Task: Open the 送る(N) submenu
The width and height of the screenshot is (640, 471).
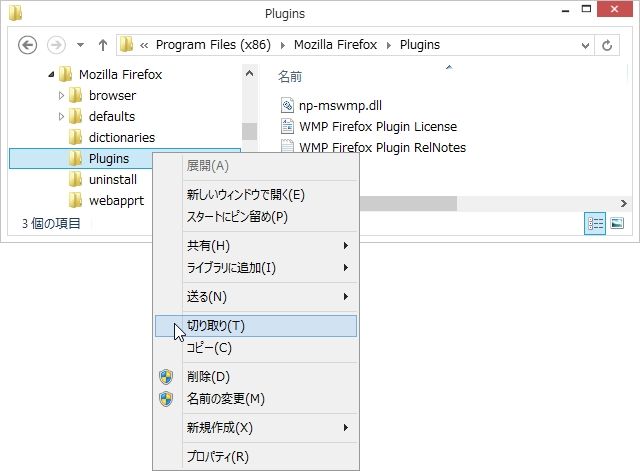Action: coord(256,297)
